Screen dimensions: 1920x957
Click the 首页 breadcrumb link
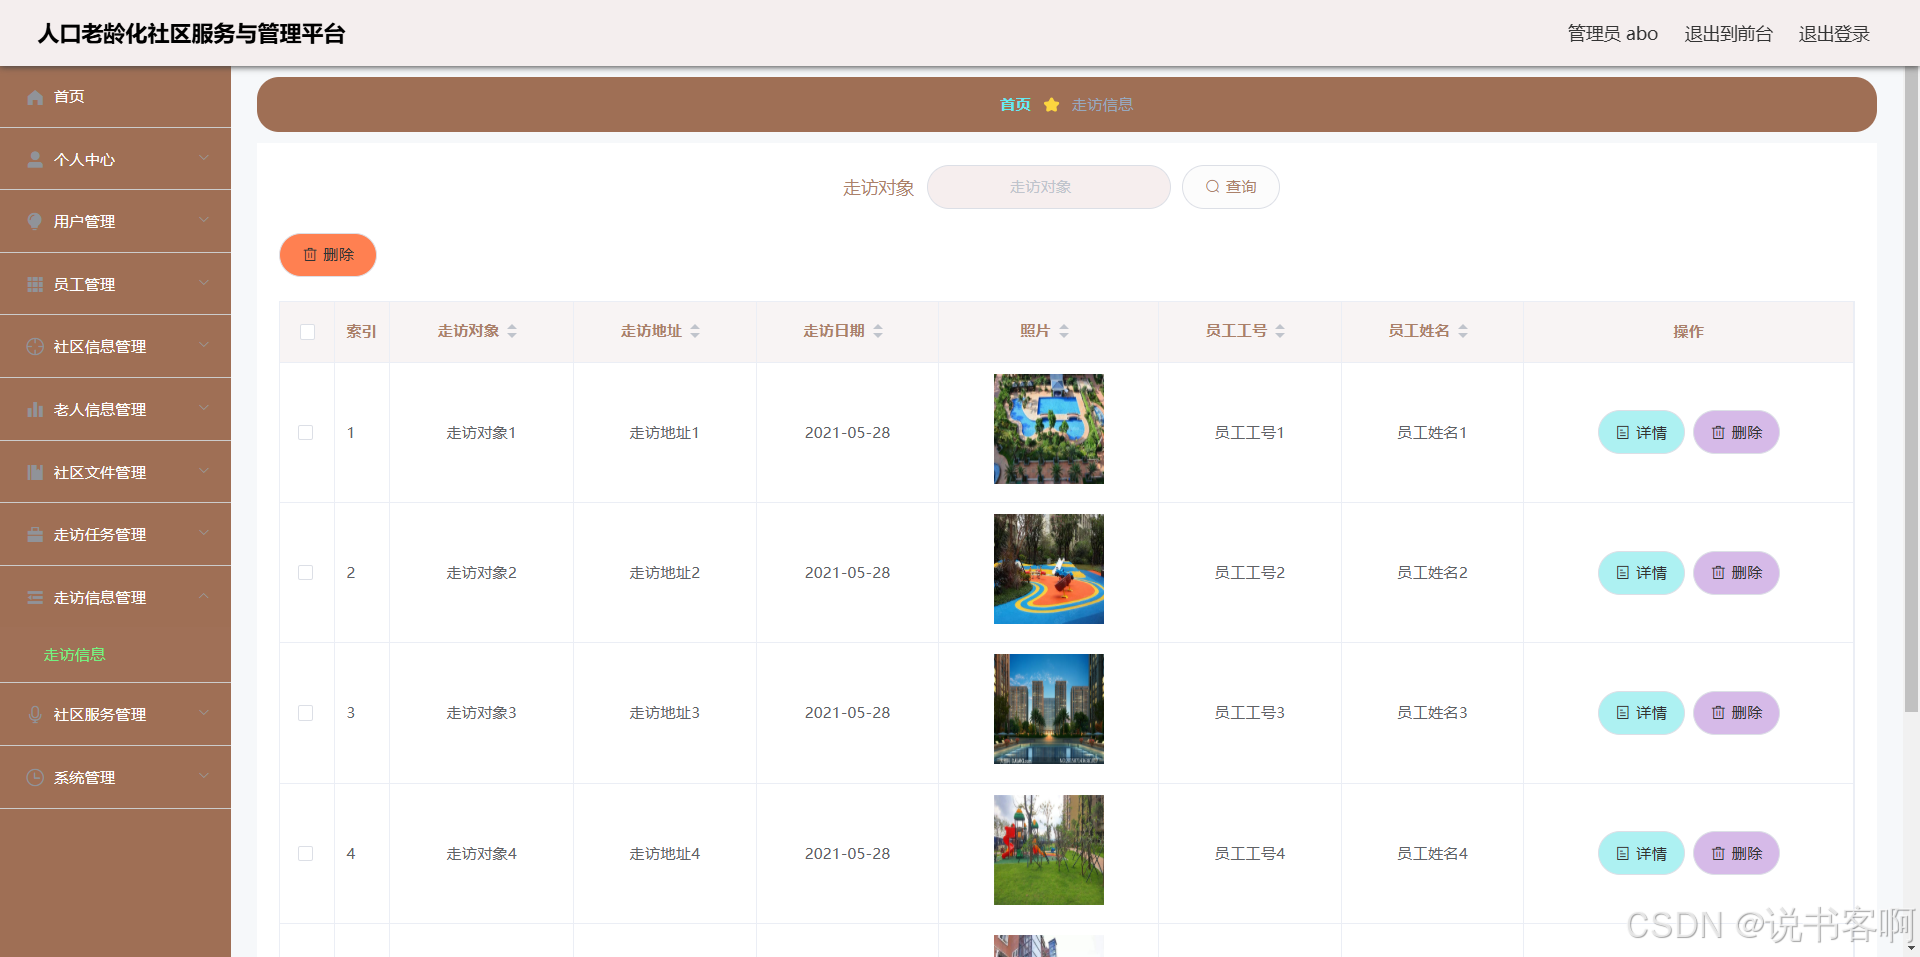coord(1015,105)
